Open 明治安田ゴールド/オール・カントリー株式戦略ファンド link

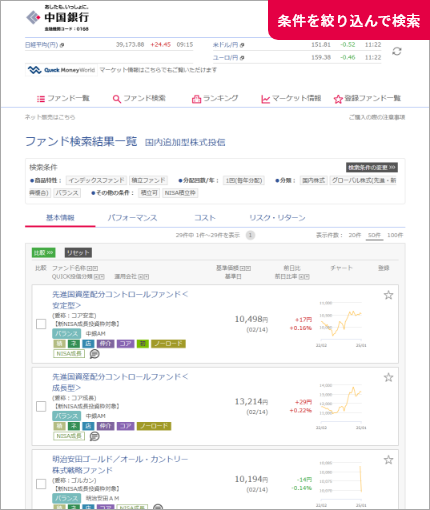click(120, 465)
